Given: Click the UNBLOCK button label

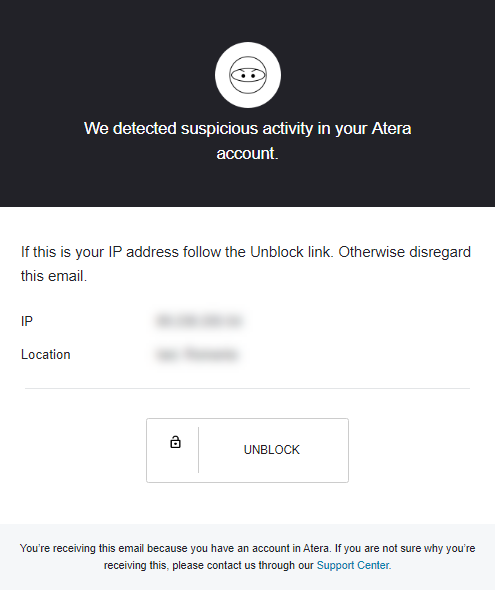Looking at the screenshot, I should coord(272,450).
